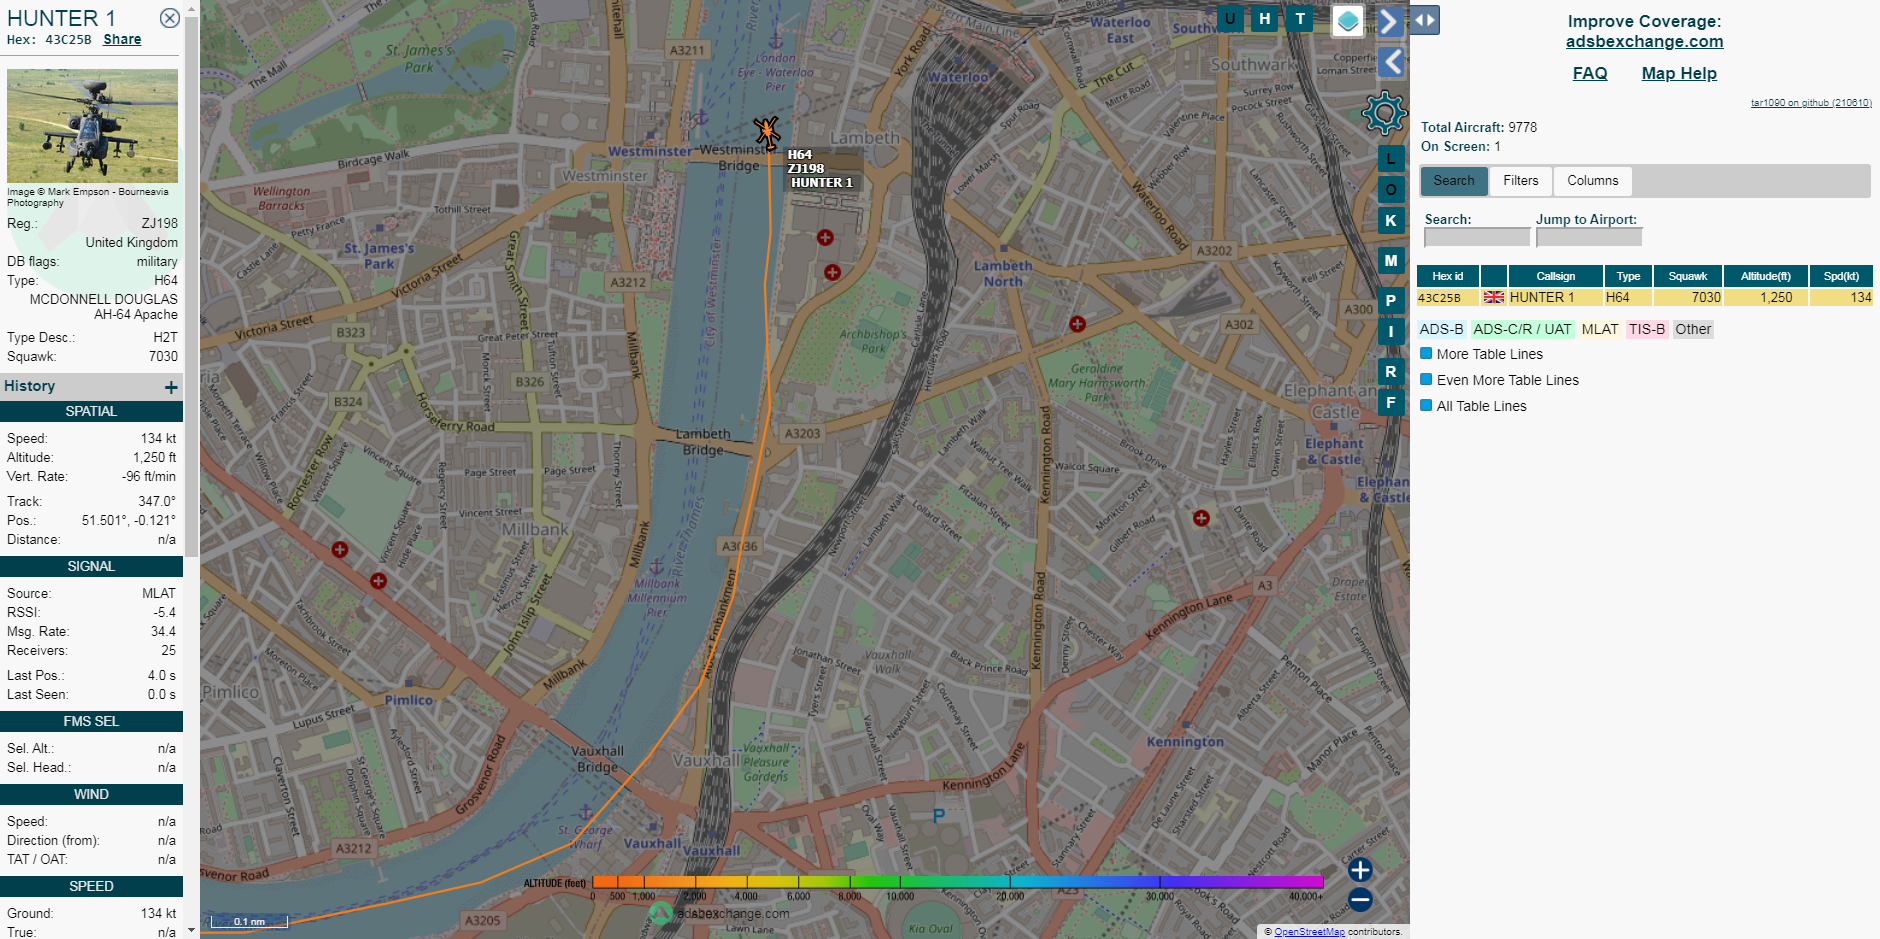Click the right chevron sidebar button
Viewport: 1880px width, 939px height.
pos(1389,21)
